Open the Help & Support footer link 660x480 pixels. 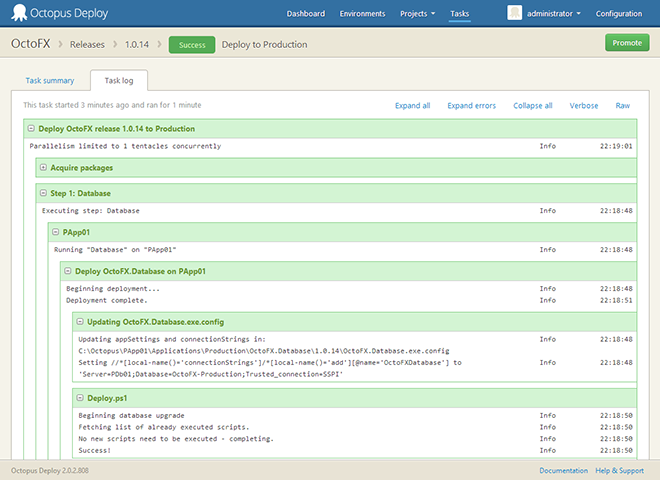point(619,470)
